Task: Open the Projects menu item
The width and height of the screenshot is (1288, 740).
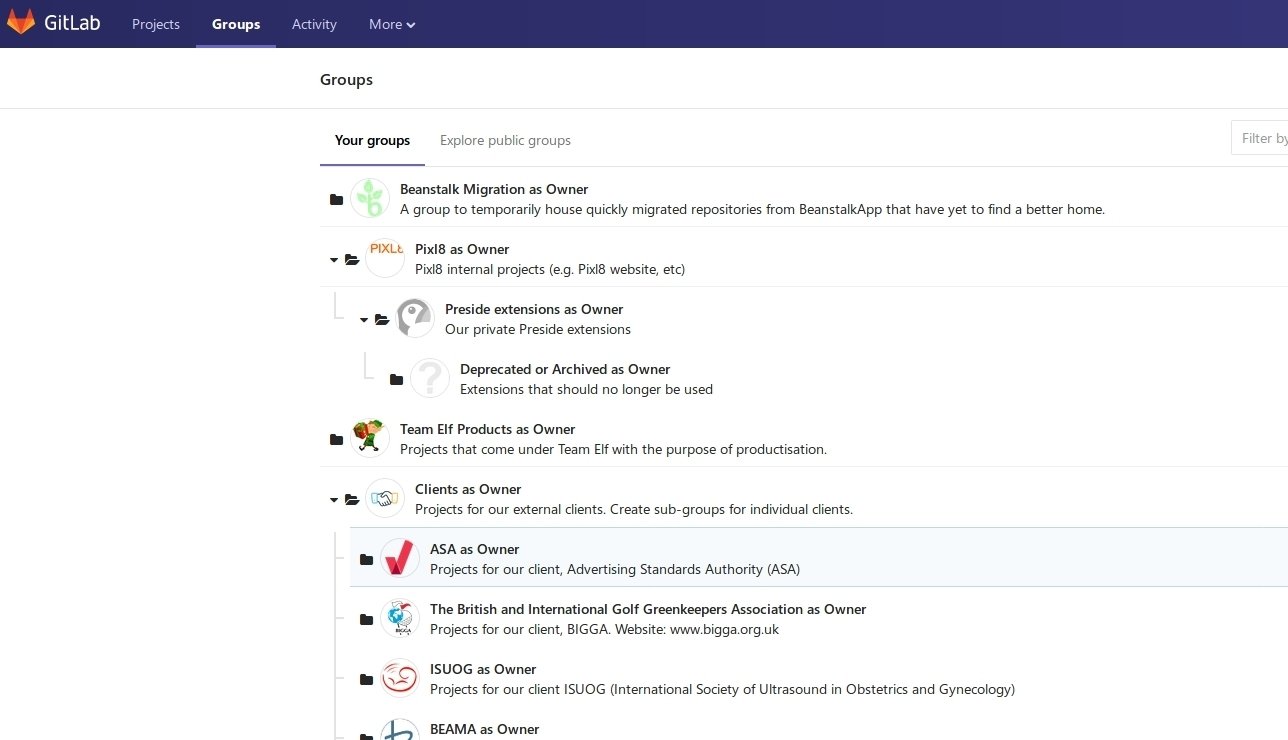Action: (x=156, y=24)
